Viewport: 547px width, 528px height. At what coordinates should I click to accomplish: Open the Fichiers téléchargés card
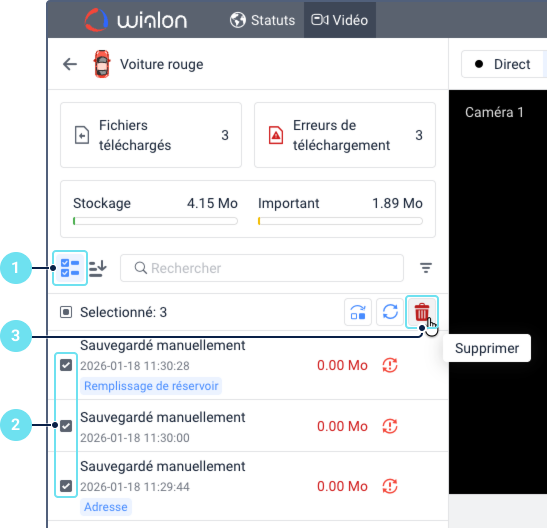tap(151, 135)
